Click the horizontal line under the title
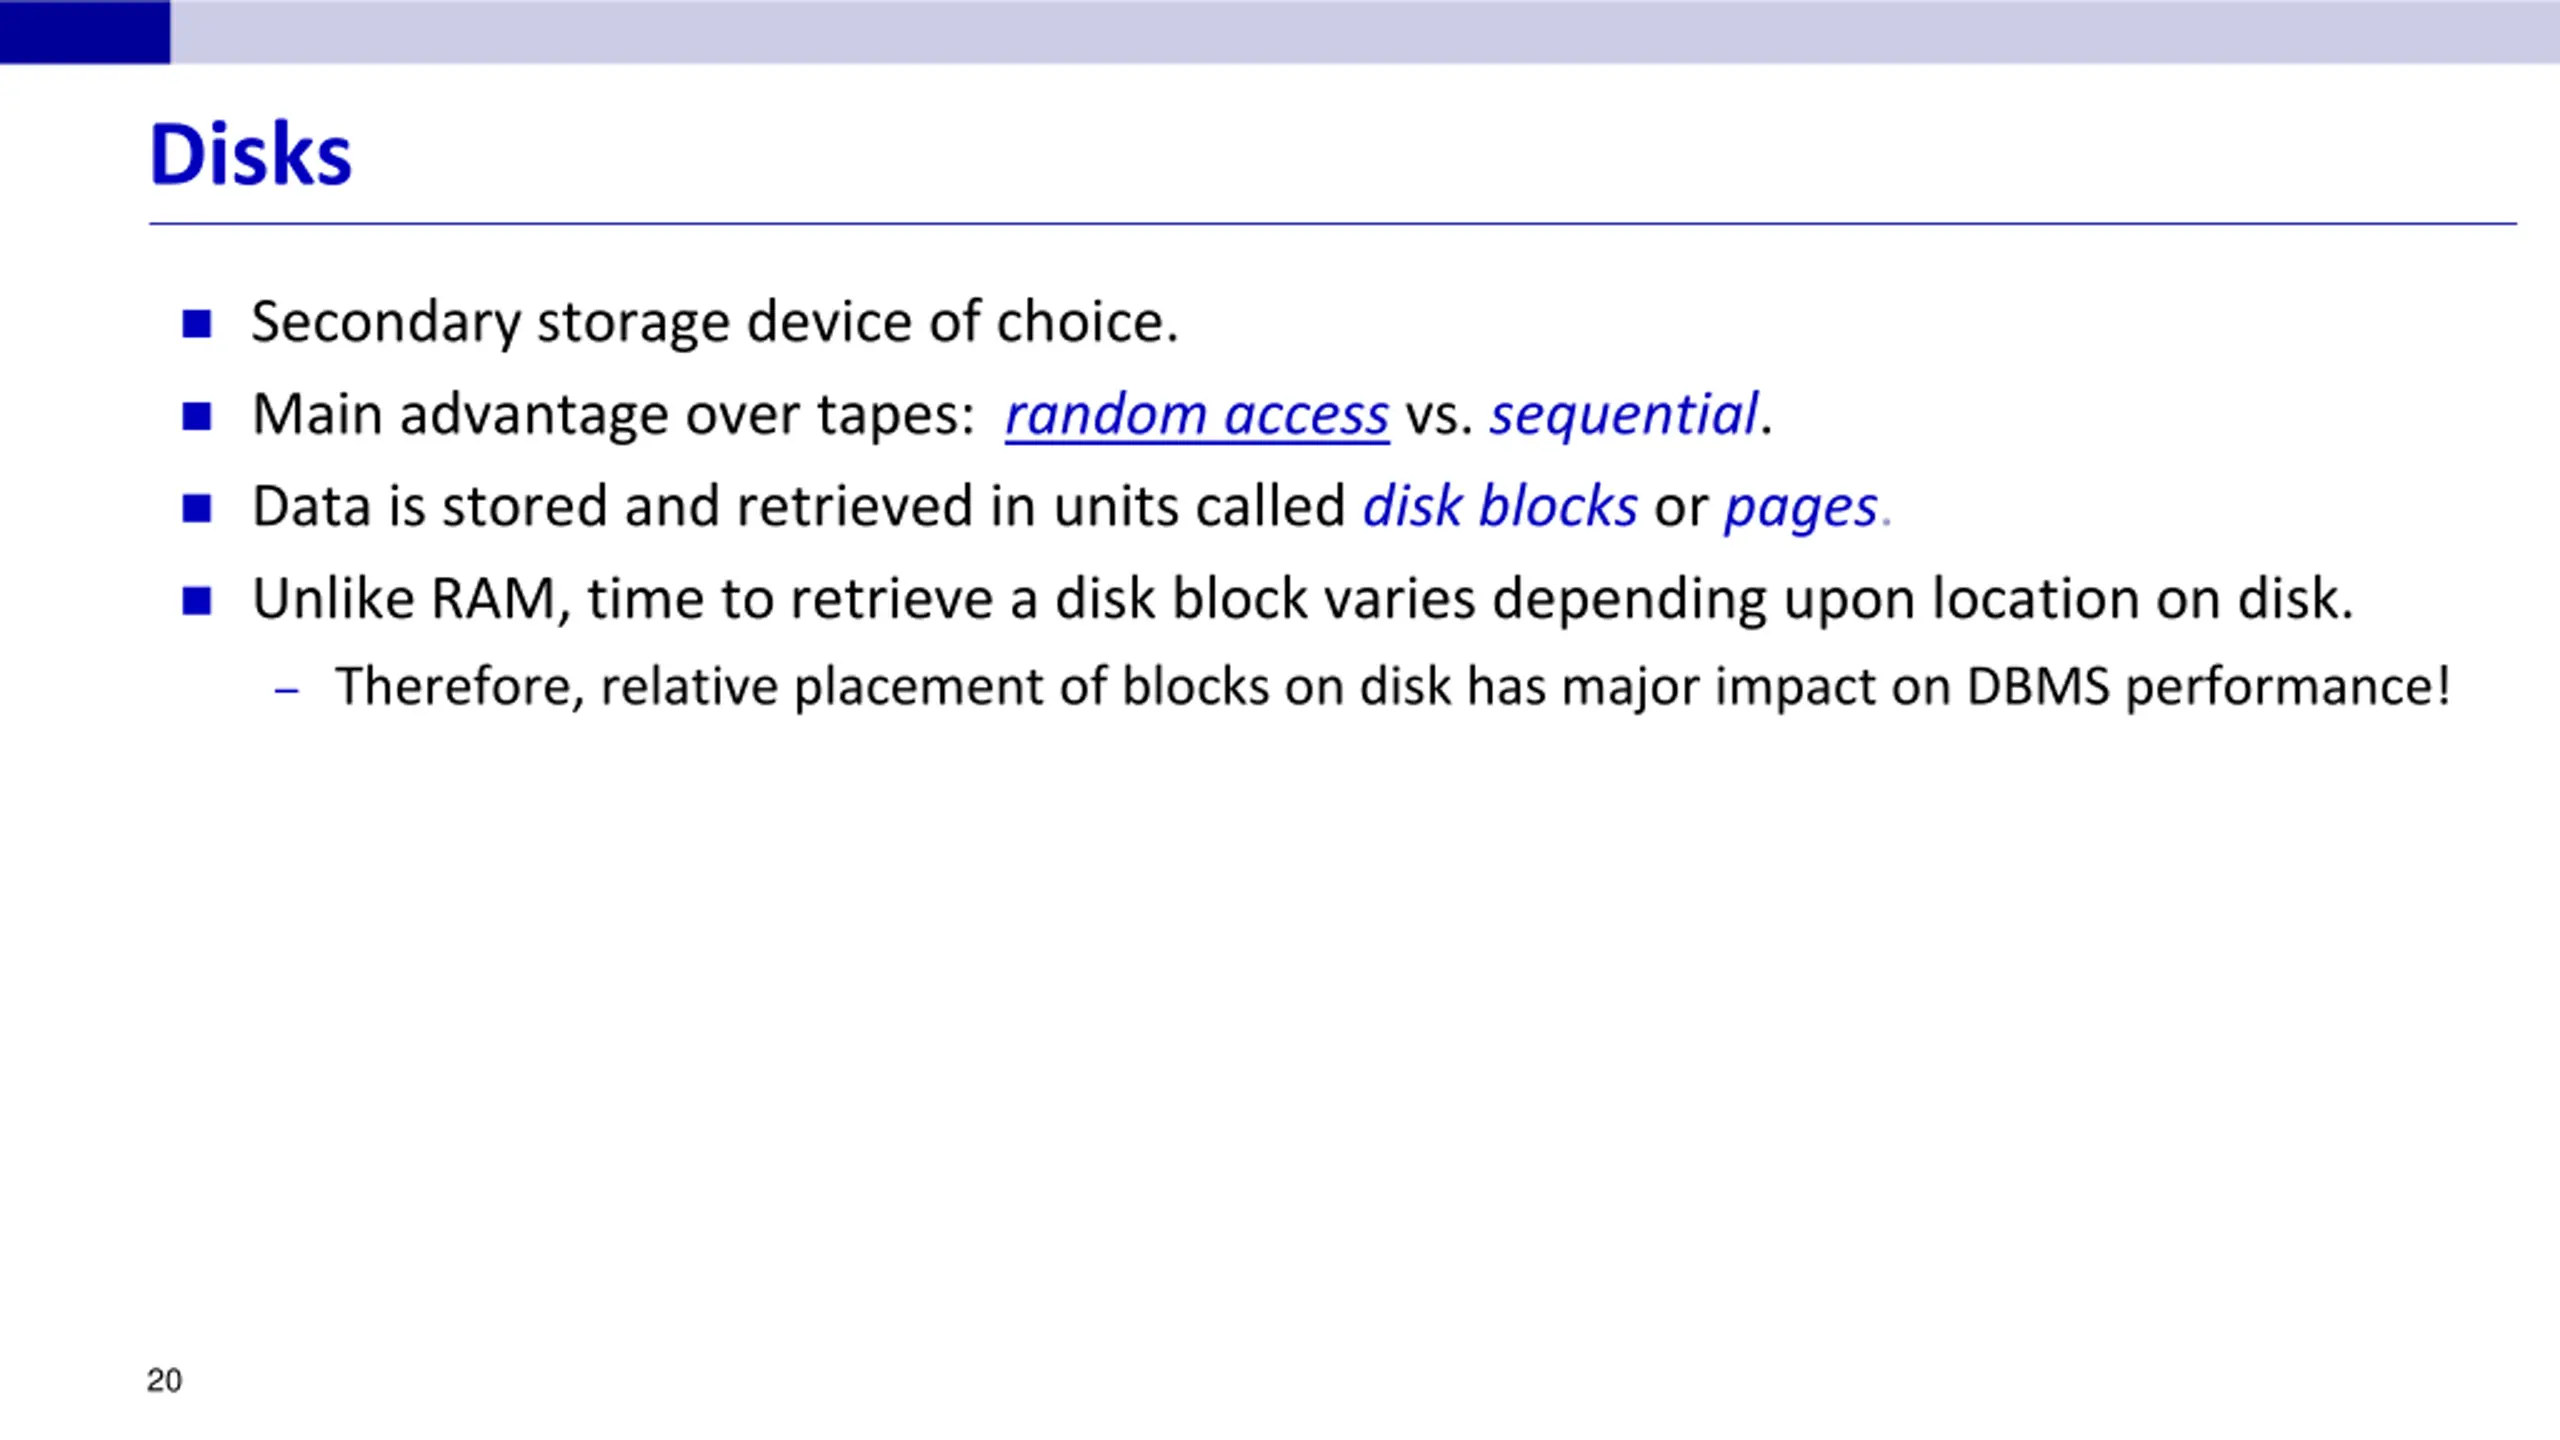 [x=1333, y=224]
